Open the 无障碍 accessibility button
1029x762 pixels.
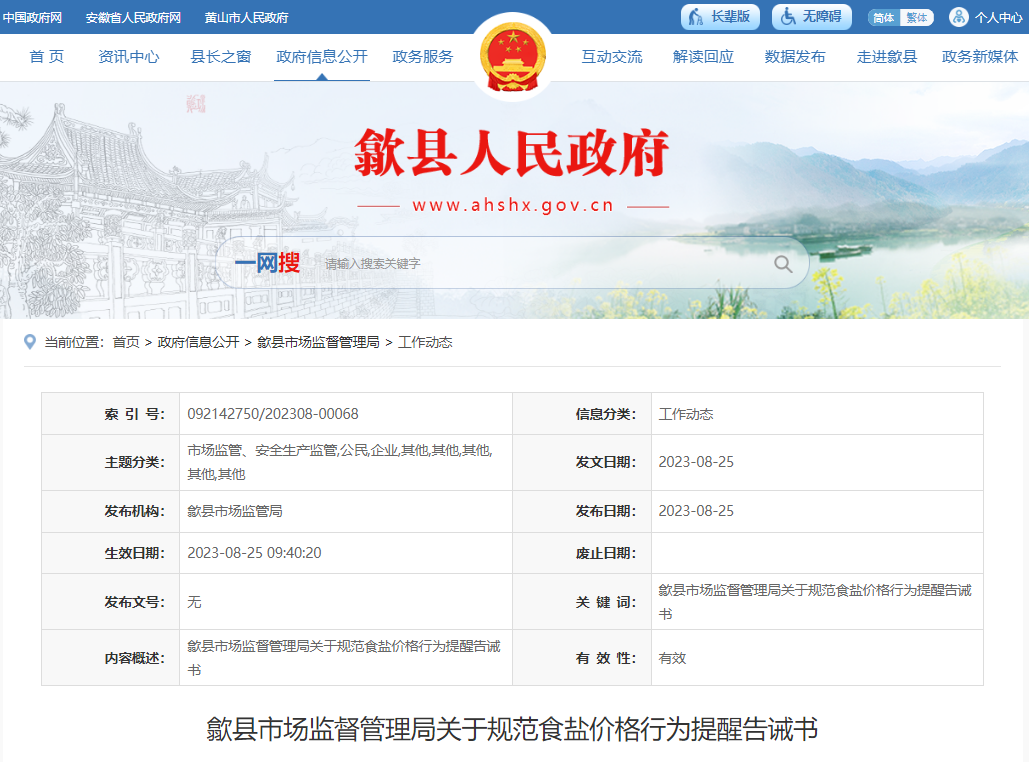click(811, 17)
